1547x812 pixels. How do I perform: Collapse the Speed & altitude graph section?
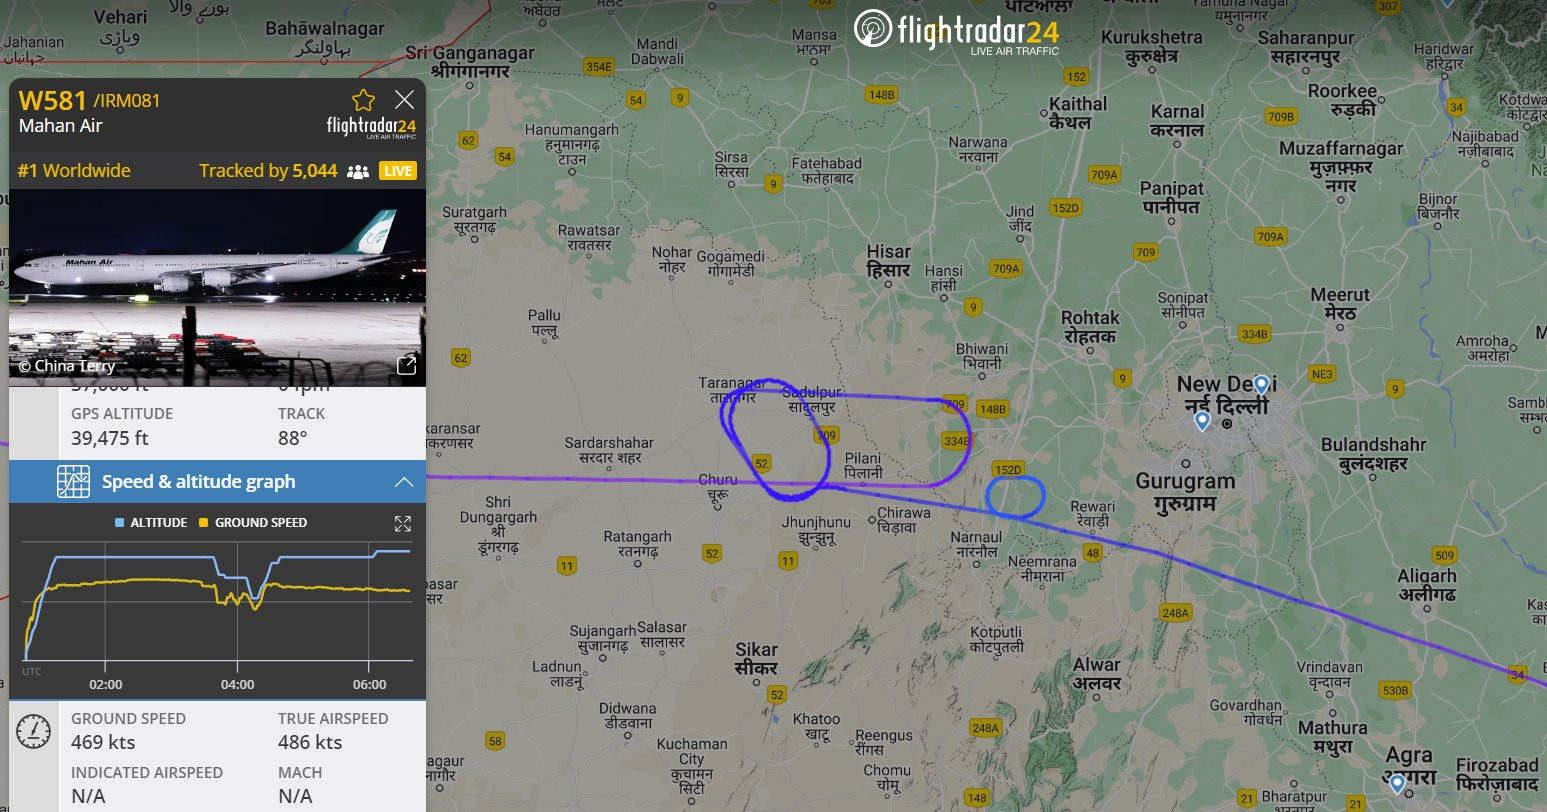(x=403, y=482)
